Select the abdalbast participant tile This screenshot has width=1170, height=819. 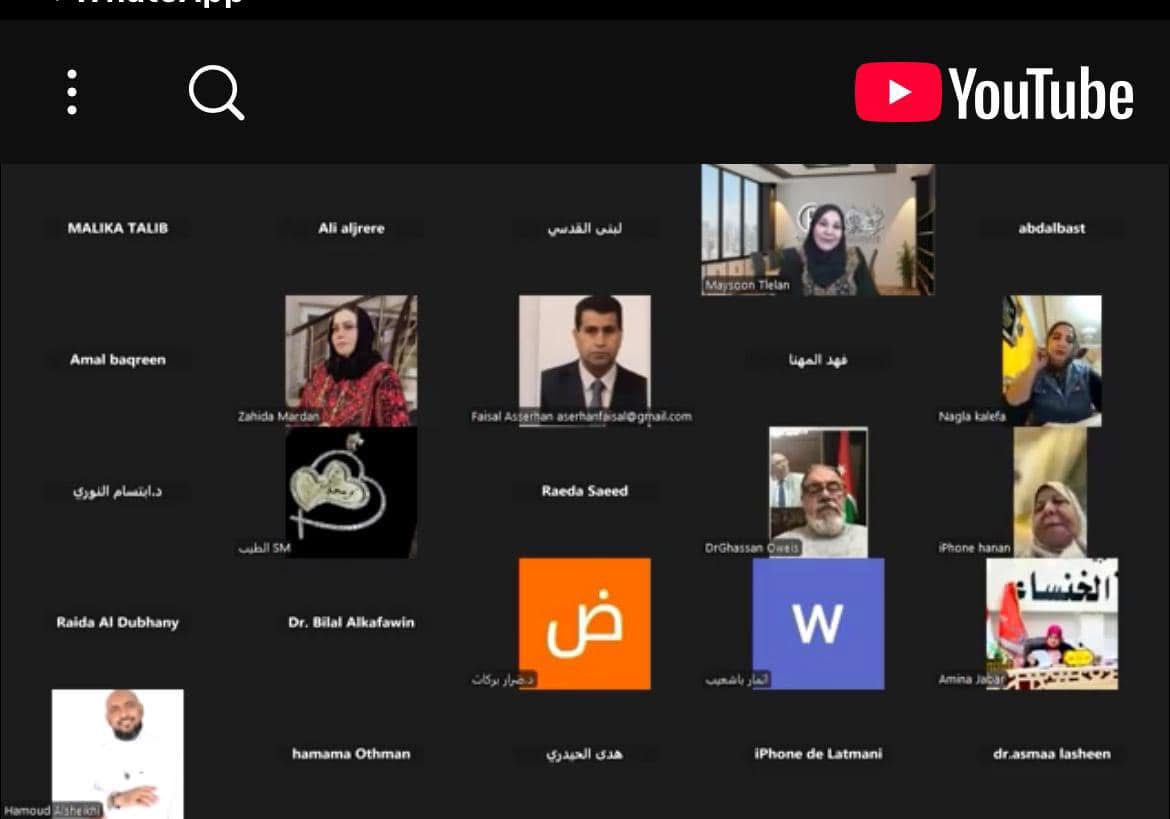[1051, 228]
